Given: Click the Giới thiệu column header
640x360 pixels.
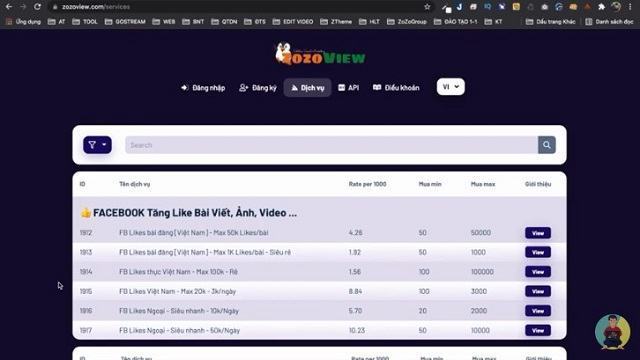Looking at the screenshot, I should [x=538, y=184].
